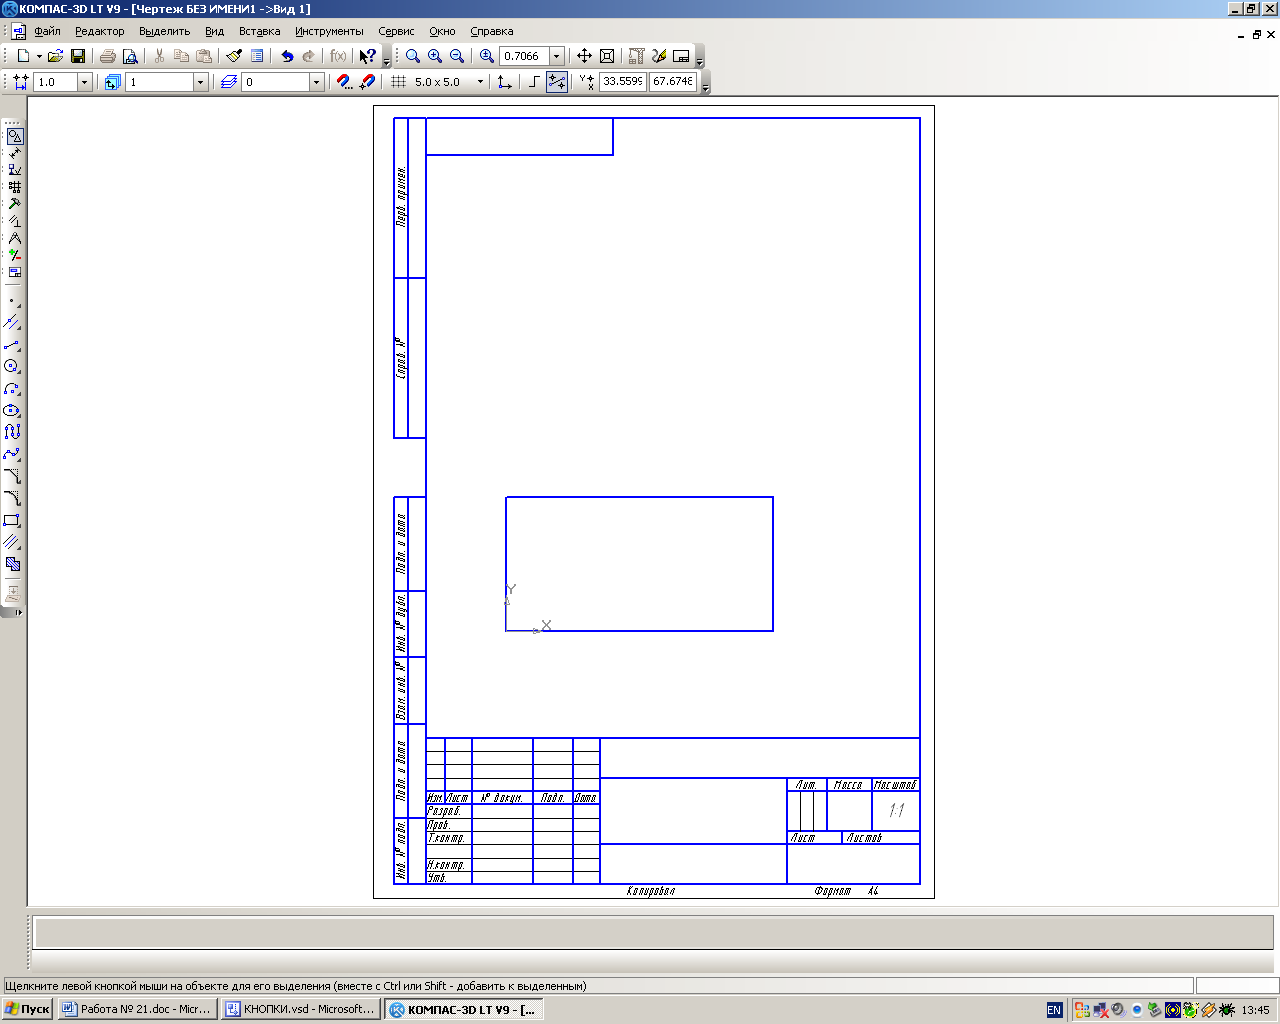
Task: Open the Сервис menu
Action: tap(396, 31)
